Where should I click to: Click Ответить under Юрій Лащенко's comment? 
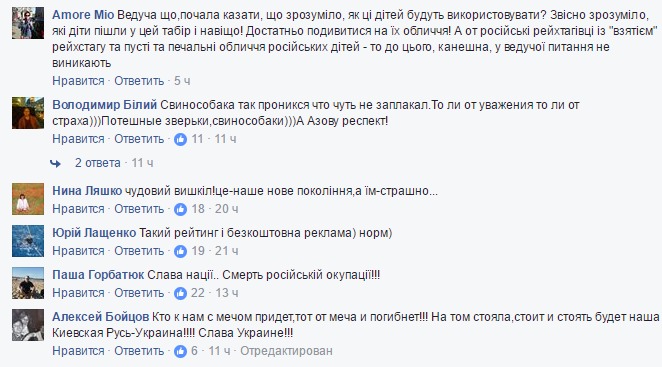[139, 251]
